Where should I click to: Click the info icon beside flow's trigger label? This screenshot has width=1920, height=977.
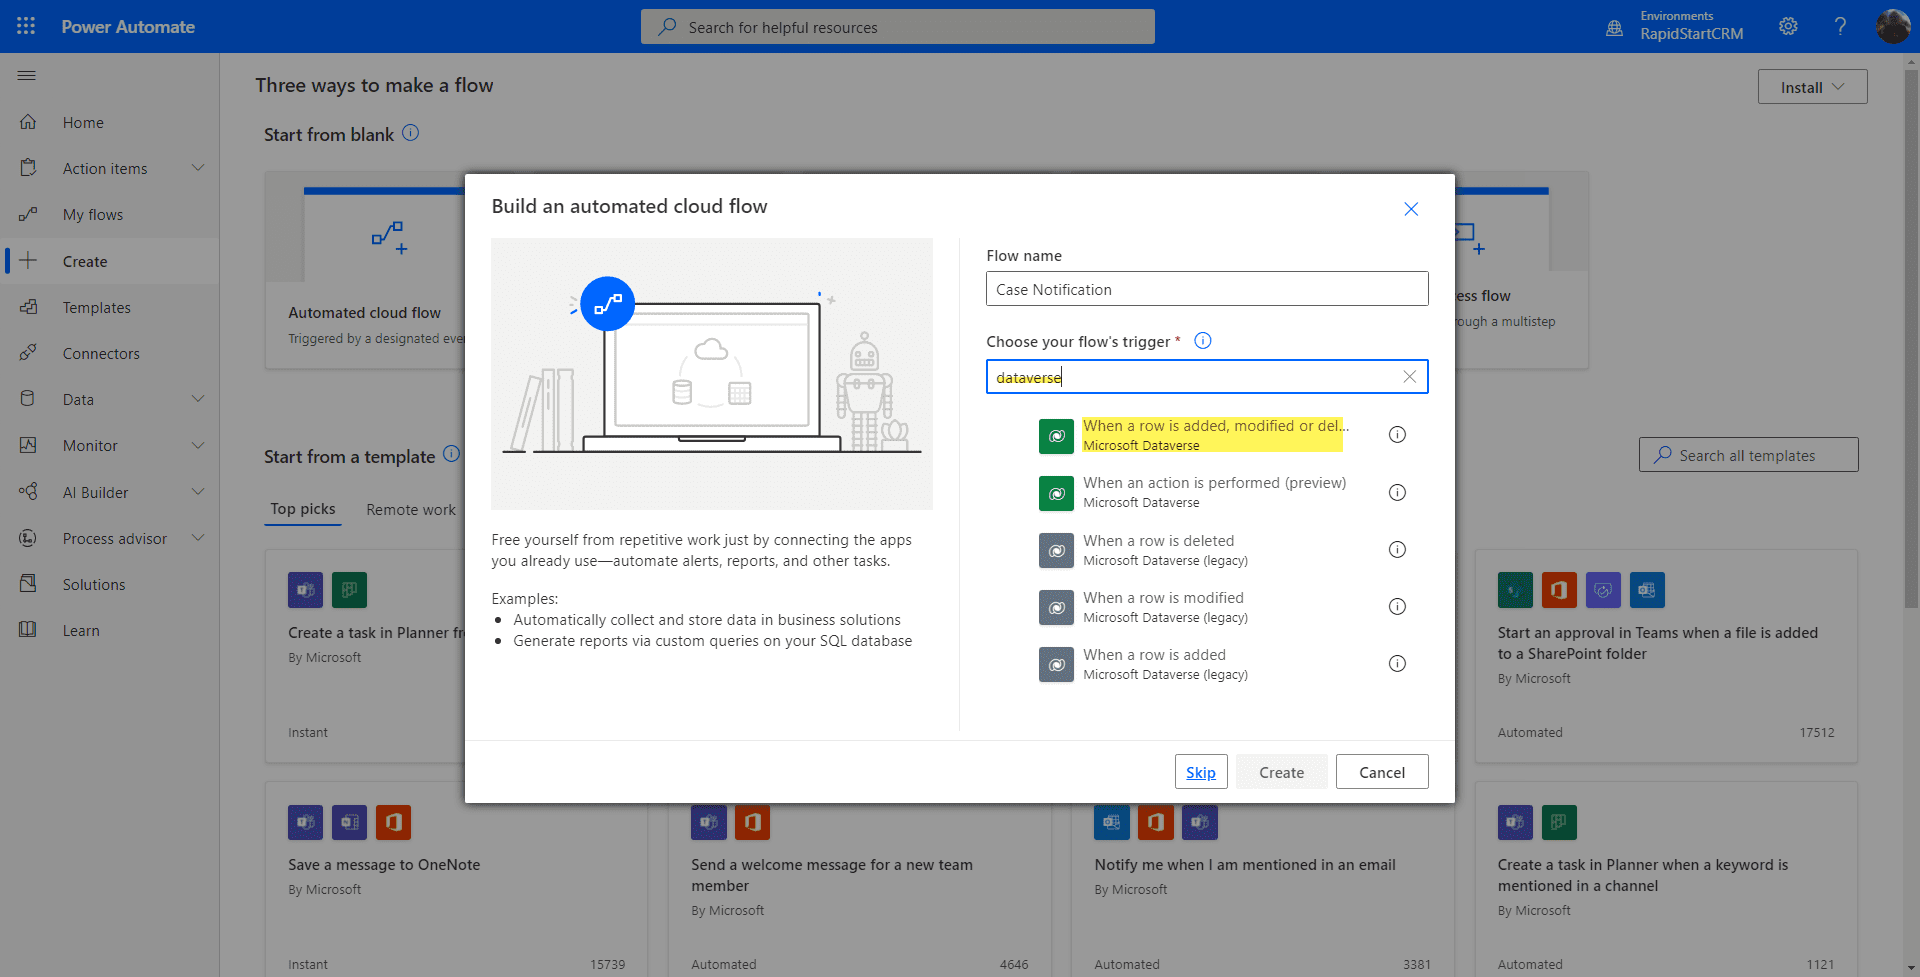click(x=1203, y=341)
